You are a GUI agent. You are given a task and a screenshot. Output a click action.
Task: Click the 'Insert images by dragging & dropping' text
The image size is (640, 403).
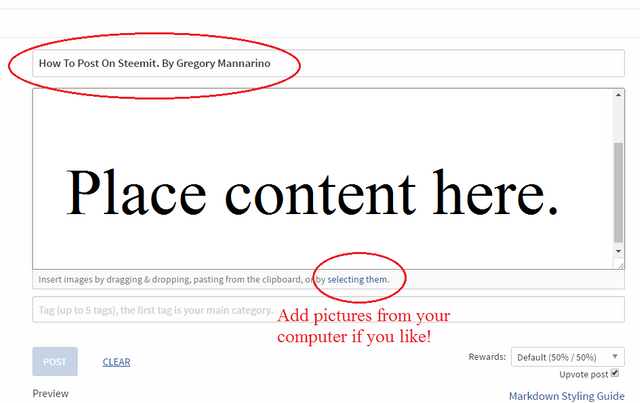coord(114,280)
